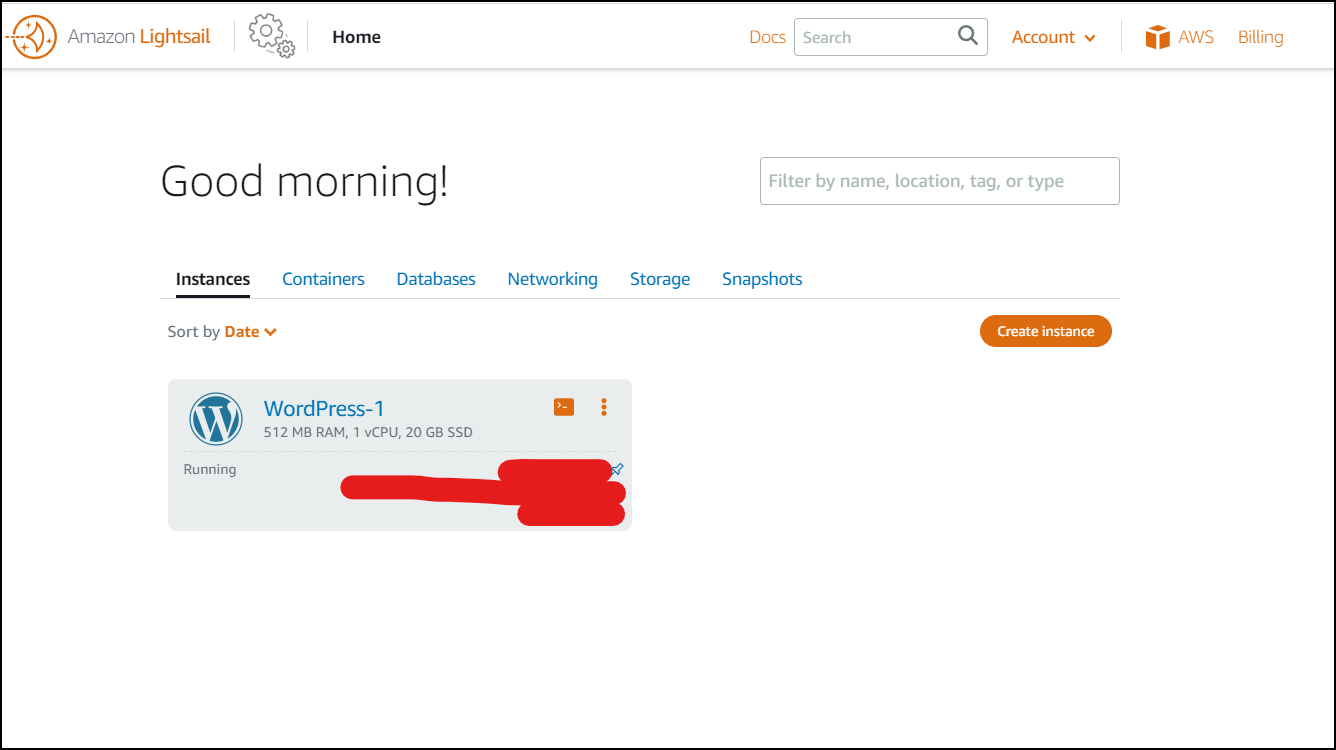Switch to the Containers tab
Image resolution: width=1336 pixels, height=750 pixels.
click(323, 279)
